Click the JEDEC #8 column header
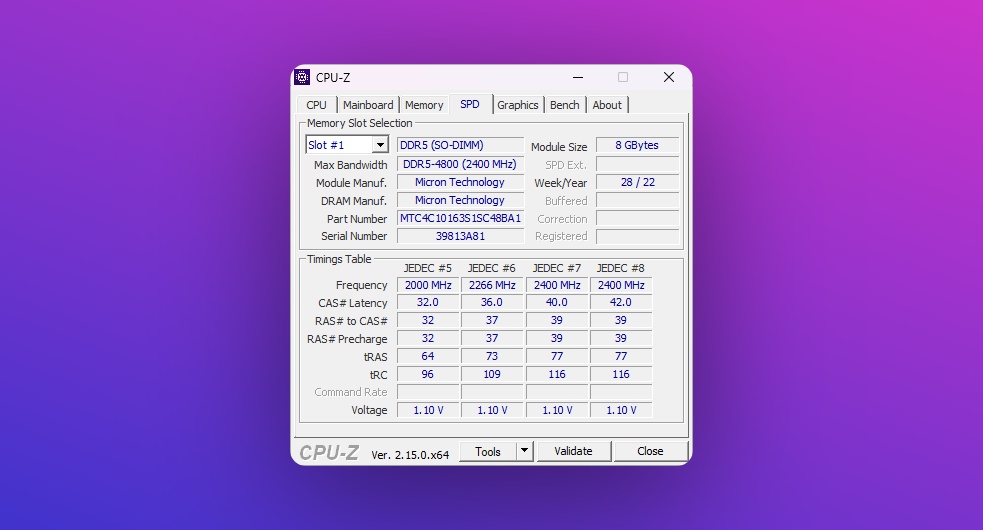Screen dimensions: 983x530 pos(621,268)
